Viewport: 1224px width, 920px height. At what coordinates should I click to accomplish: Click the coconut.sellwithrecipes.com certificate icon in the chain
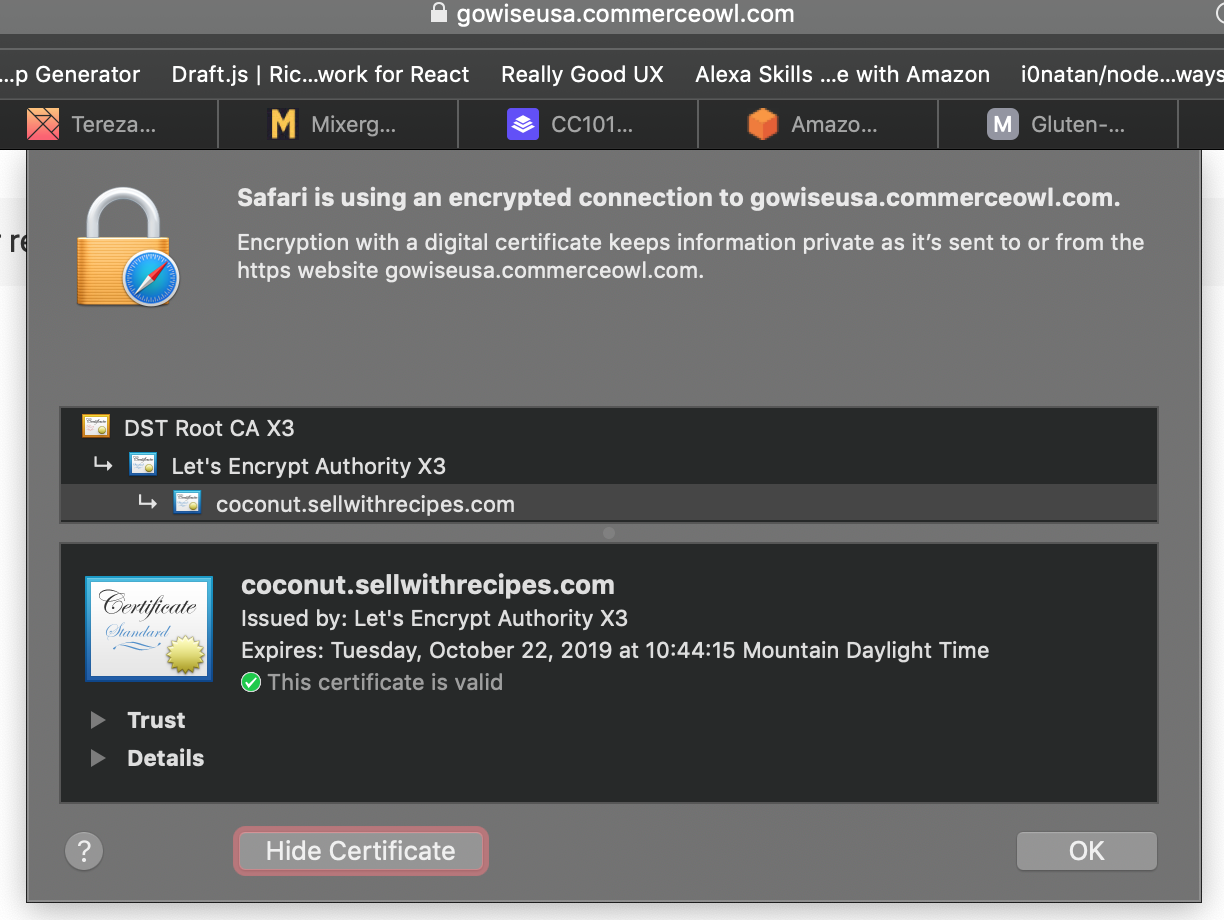click(x=188, y=503)
